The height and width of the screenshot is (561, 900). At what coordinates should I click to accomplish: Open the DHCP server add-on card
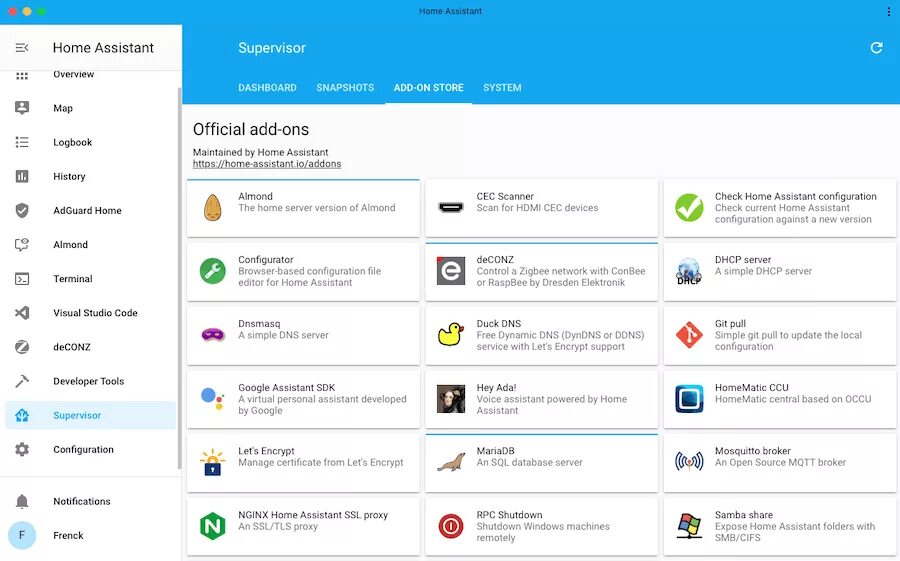point(779,272)
